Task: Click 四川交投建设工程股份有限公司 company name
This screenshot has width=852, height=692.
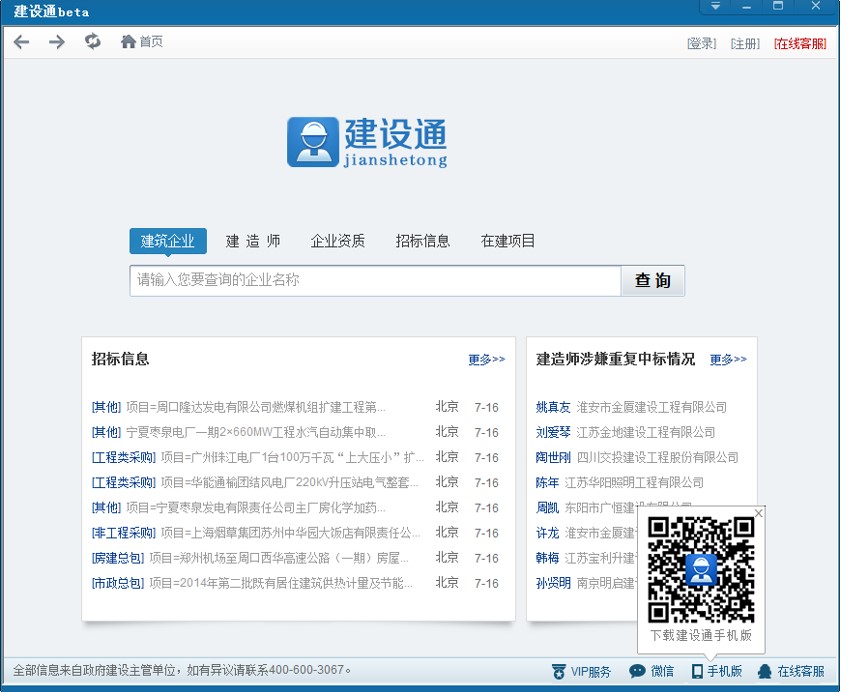Action: 657,457
